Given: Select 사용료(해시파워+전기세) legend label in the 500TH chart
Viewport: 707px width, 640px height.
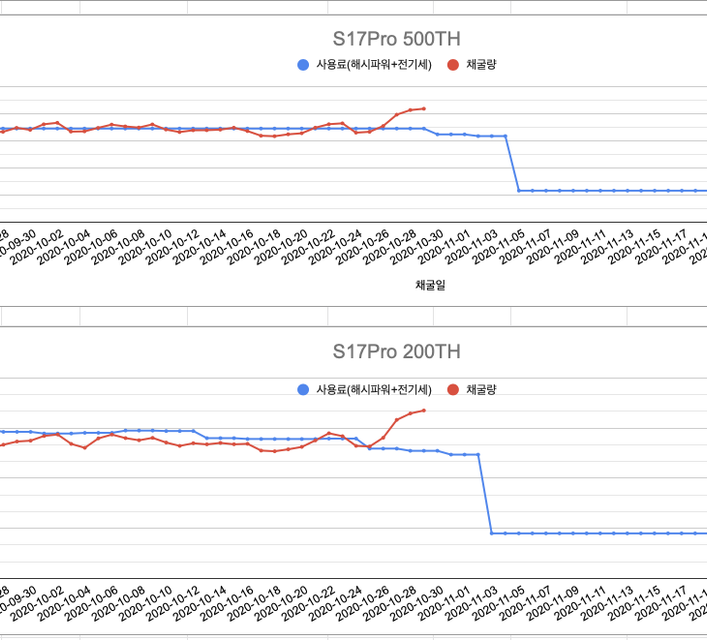Looking at the screenshot, I should [x=374, y=65].
